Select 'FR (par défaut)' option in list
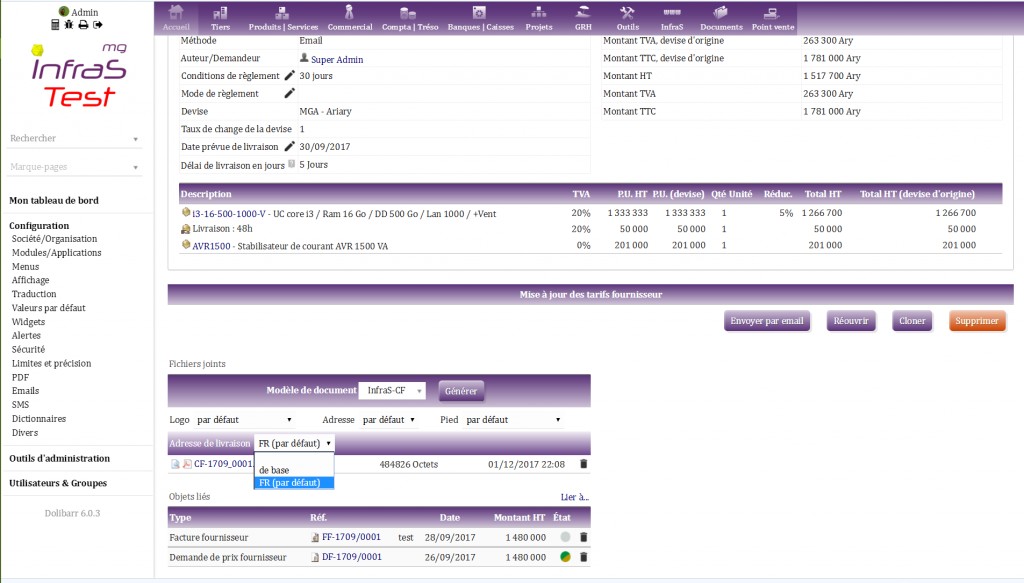Image resolution: width=1024 pixels, height=583 pixels. point(294,482)
